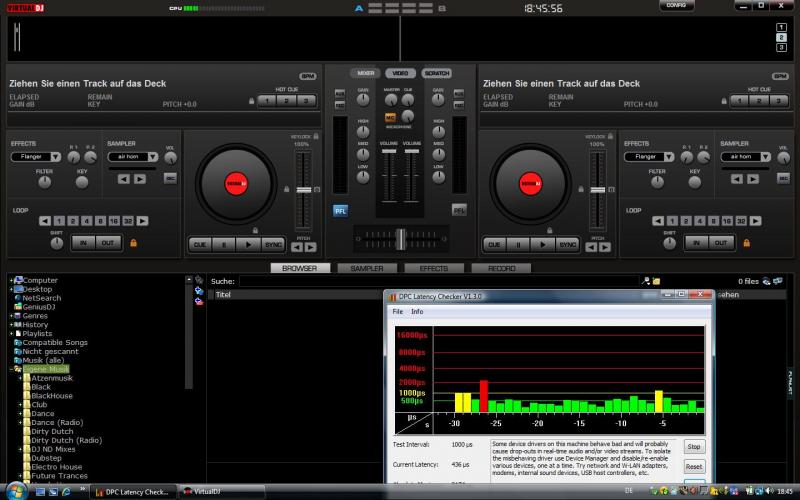Nudge right deck pitch up arrow
This screenshot has width=800, height=500.
605,247
